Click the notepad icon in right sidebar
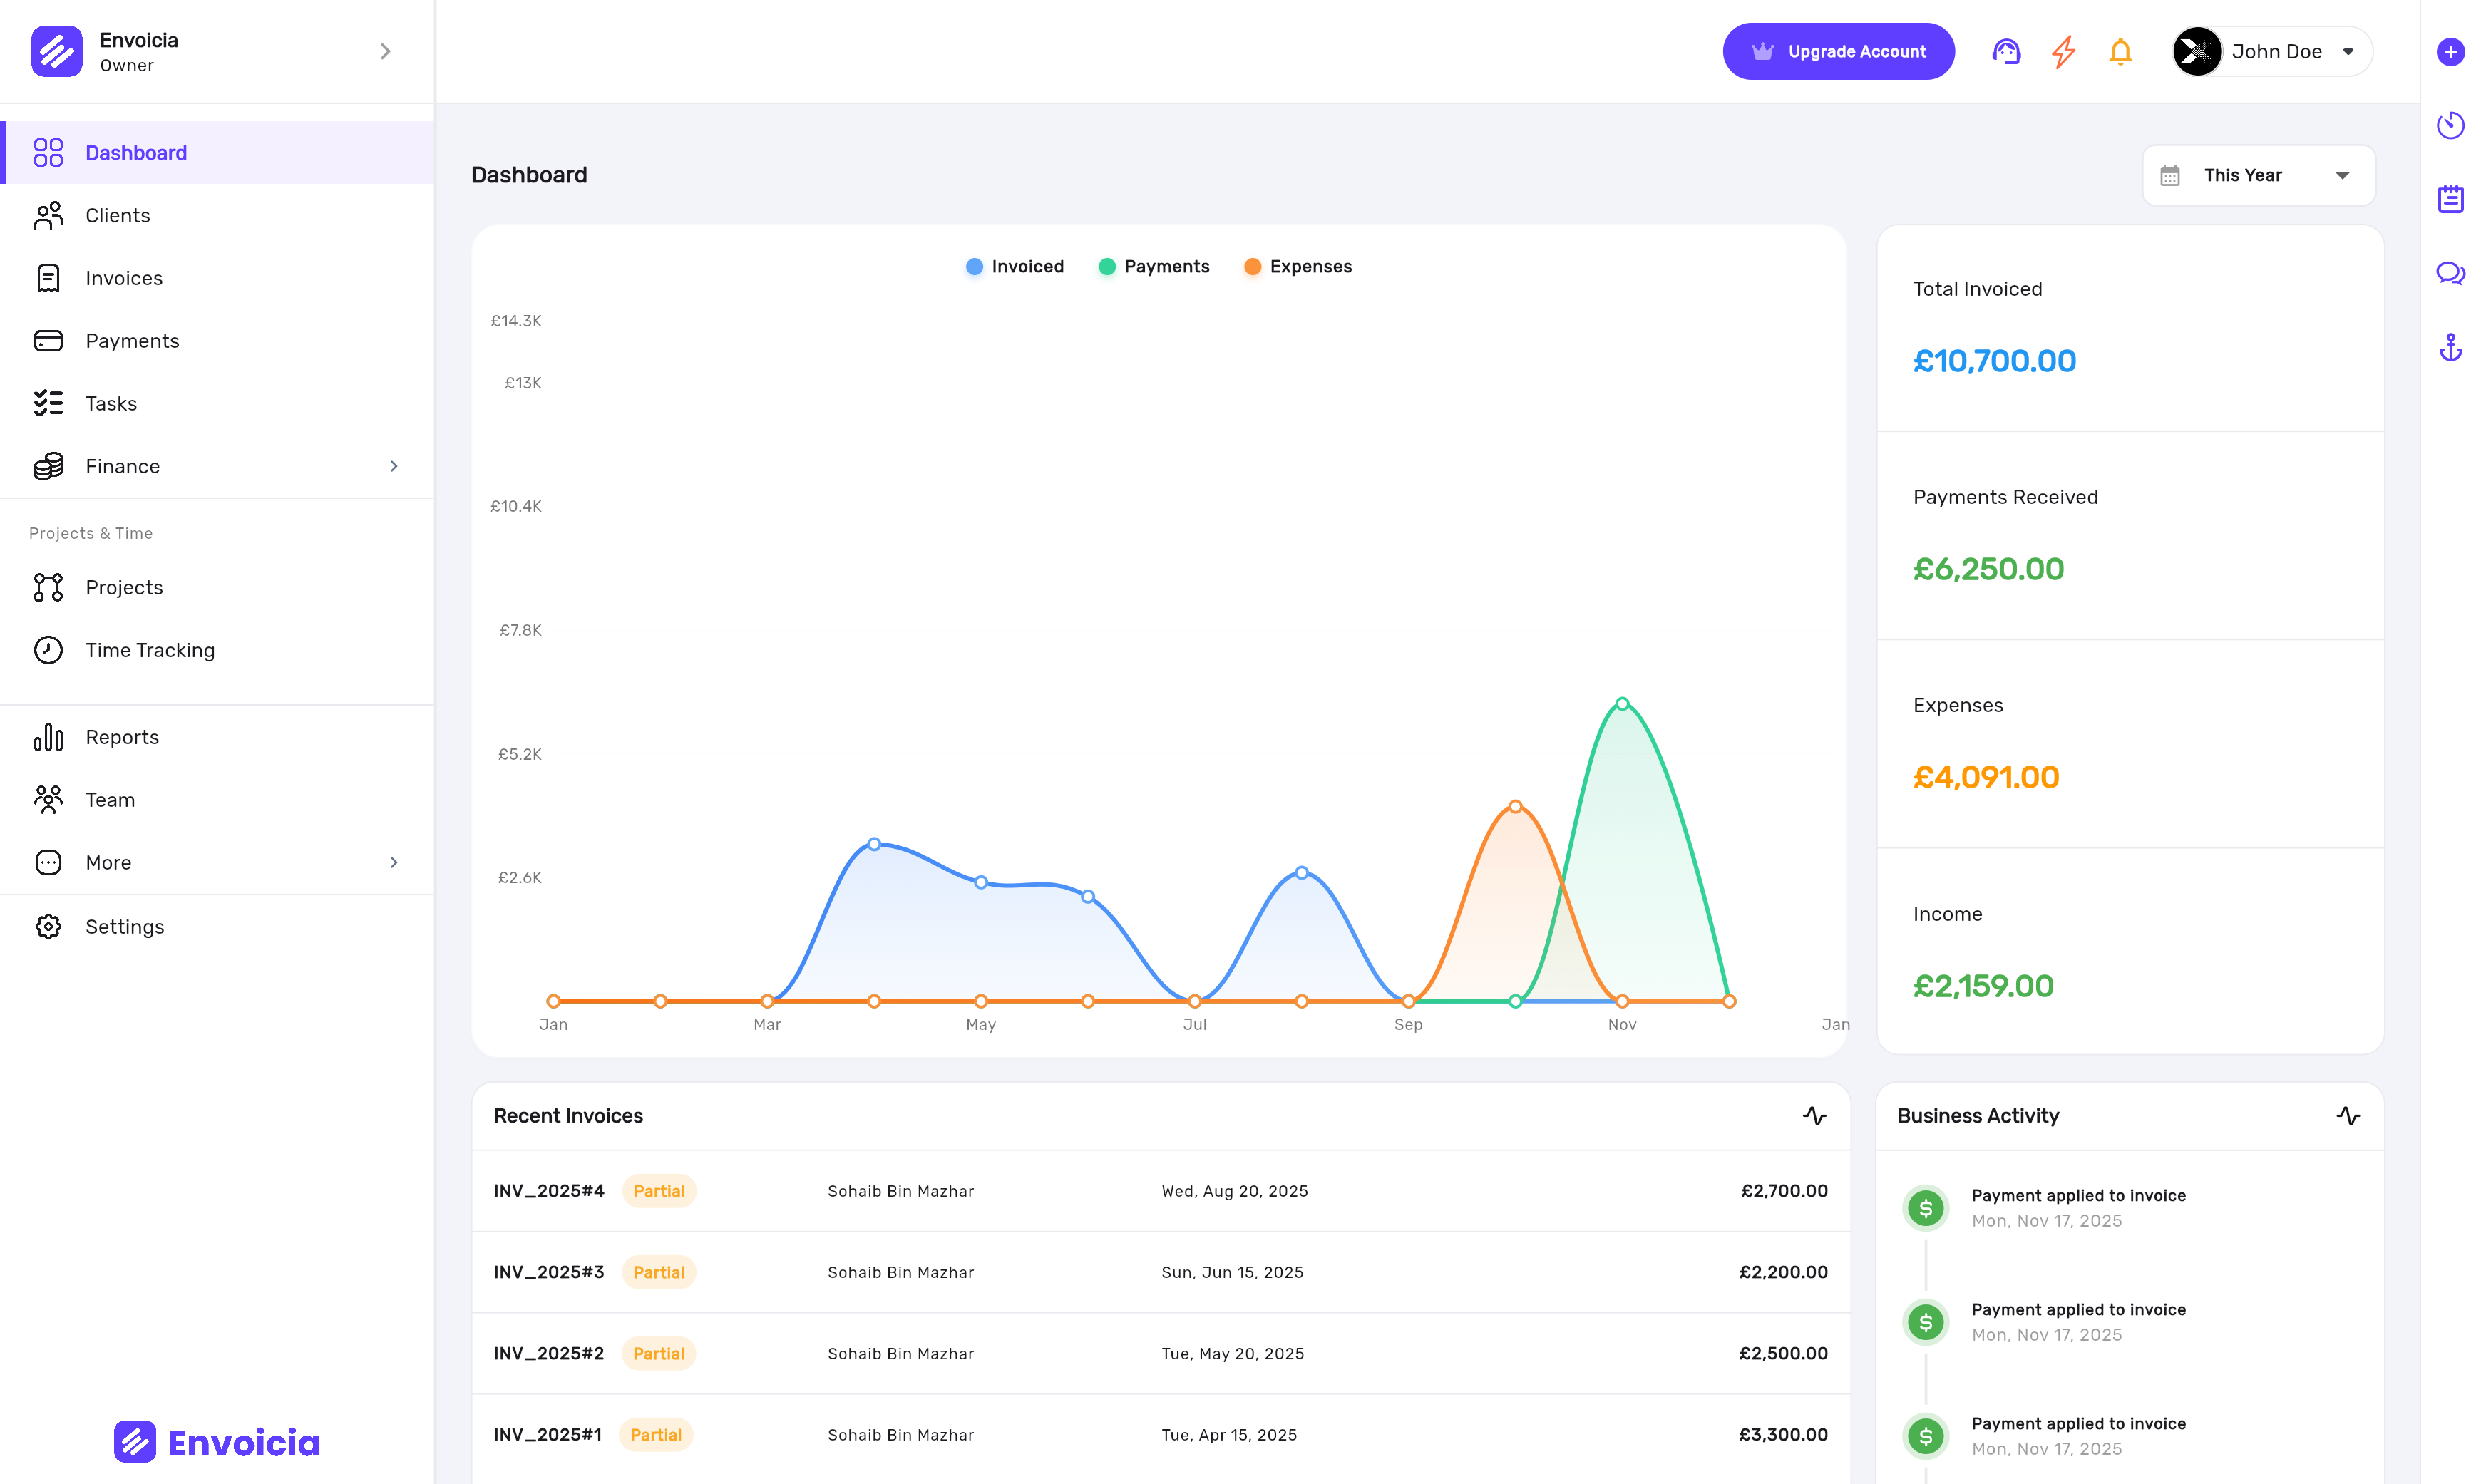The image size is (2481, 1484). tap(2450, 199)
